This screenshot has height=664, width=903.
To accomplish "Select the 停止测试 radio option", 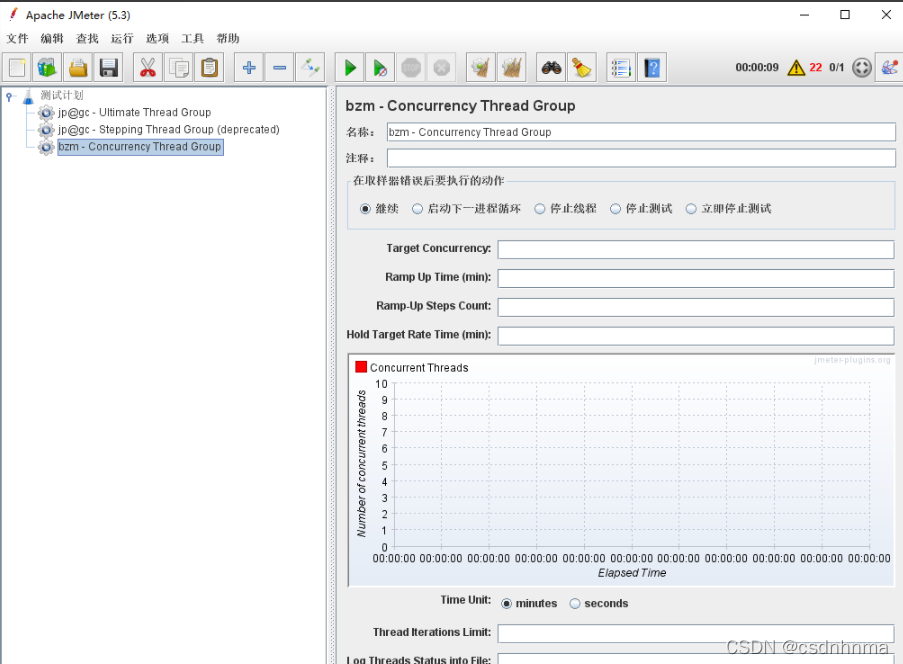I will pyautogui.click(x=616, y=208).
